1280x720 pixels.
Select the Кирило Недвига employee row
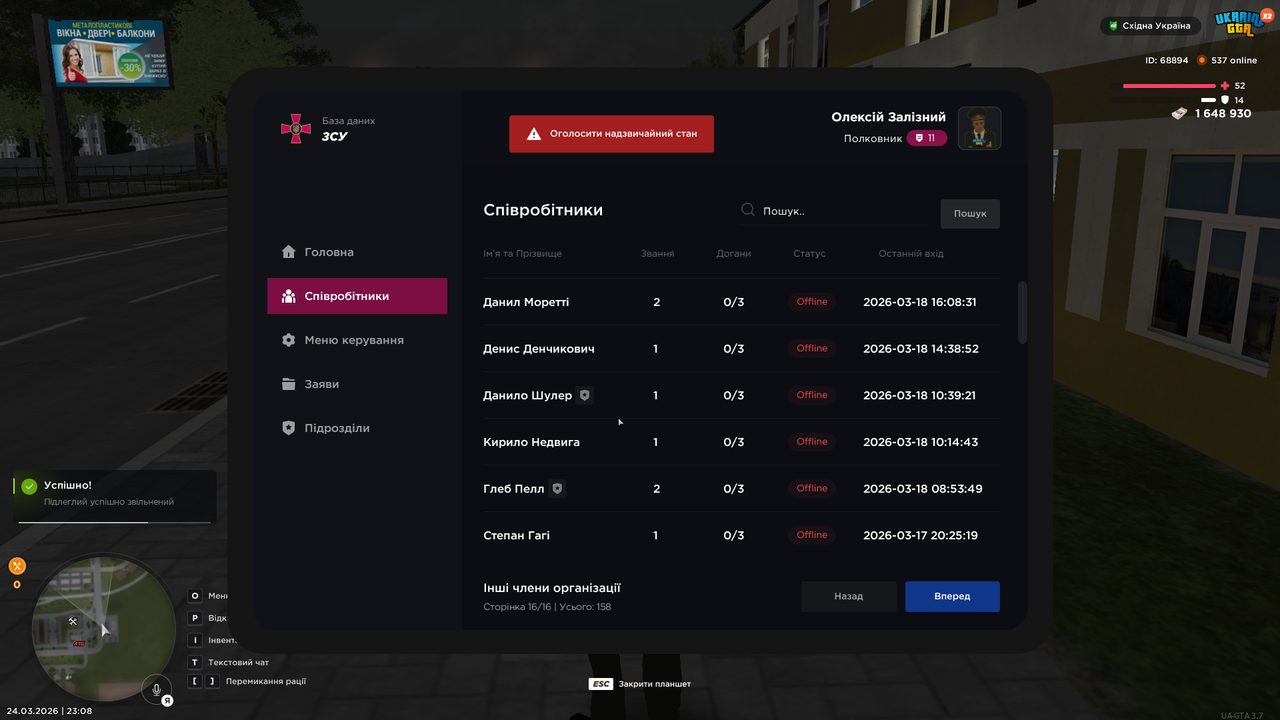741,442
